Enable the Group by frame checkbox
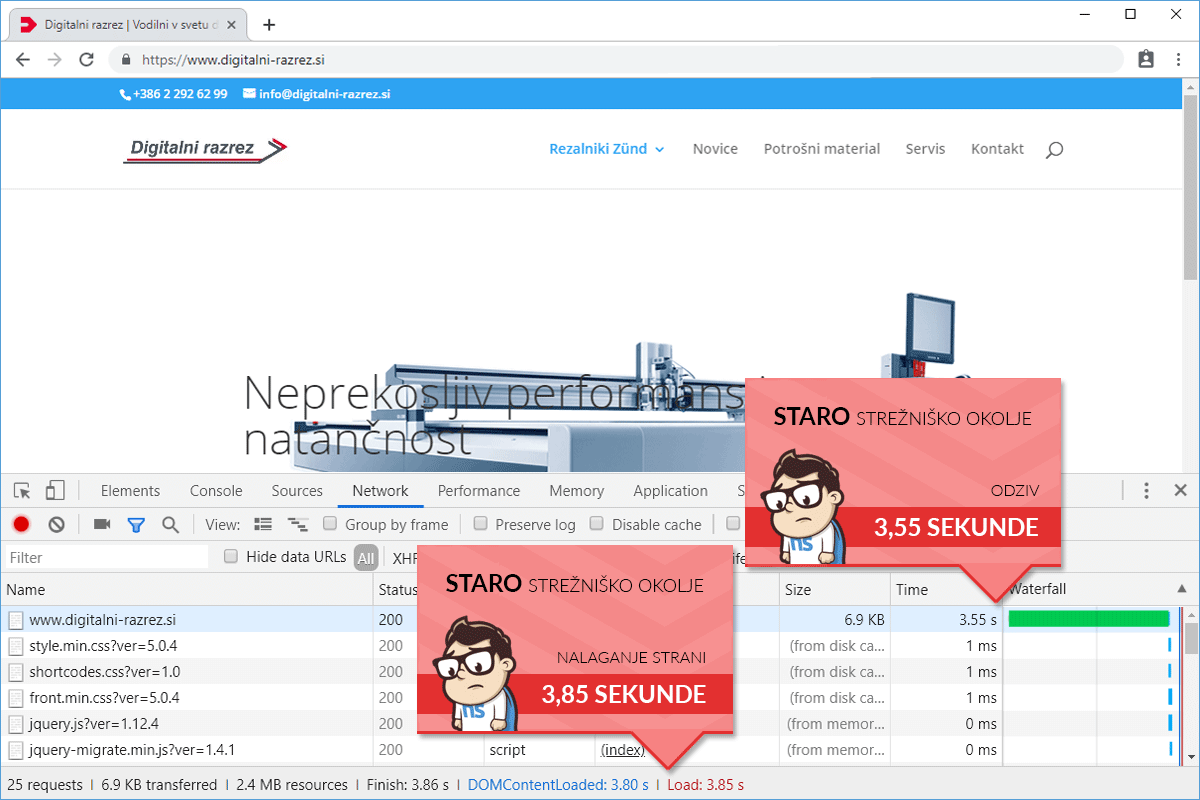The height and width of the screenshot is (800, 1200). (330, 524)
